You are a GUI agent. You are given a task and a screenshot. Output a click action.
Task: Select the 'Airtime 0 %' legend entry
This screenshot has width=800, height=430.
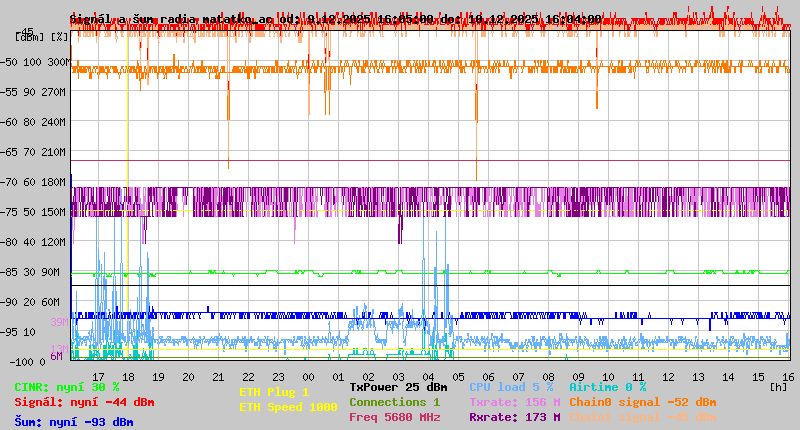coord(608,387)
